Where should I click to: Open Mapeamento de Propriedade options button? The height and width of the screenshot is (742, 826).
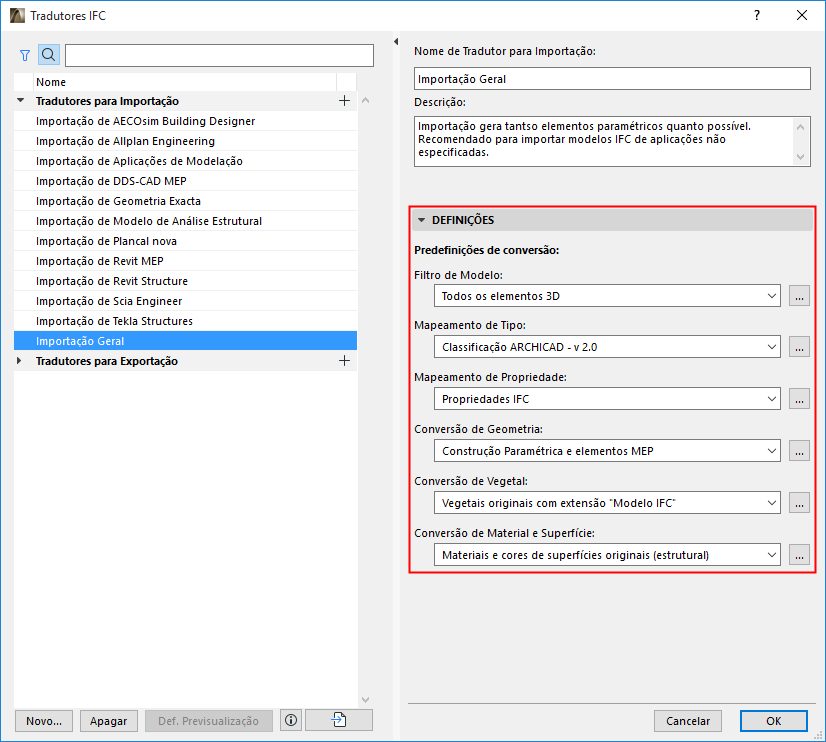click(x=799, y=399)
